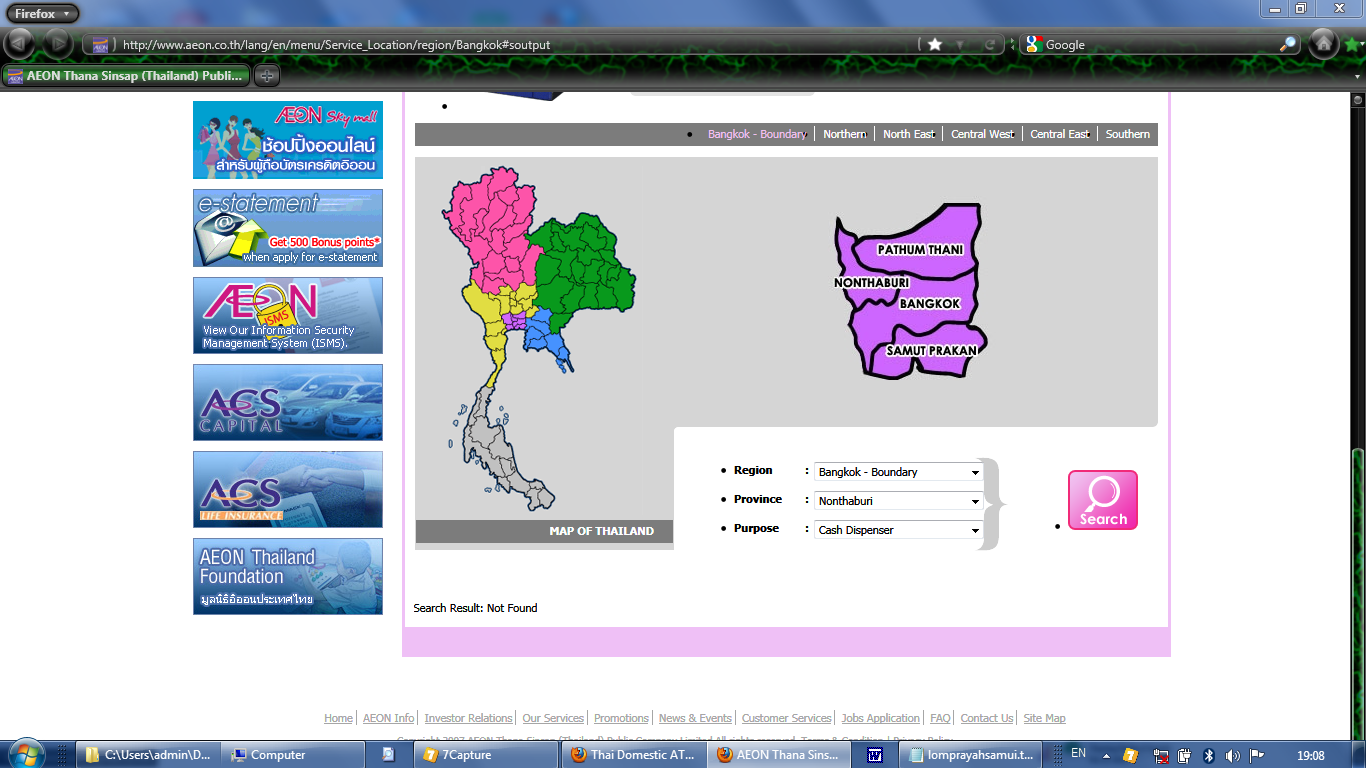The width and height of the screenshot is (1366, 768).
Task: Go back with the browser Back arrow
Action: [20, 43]
